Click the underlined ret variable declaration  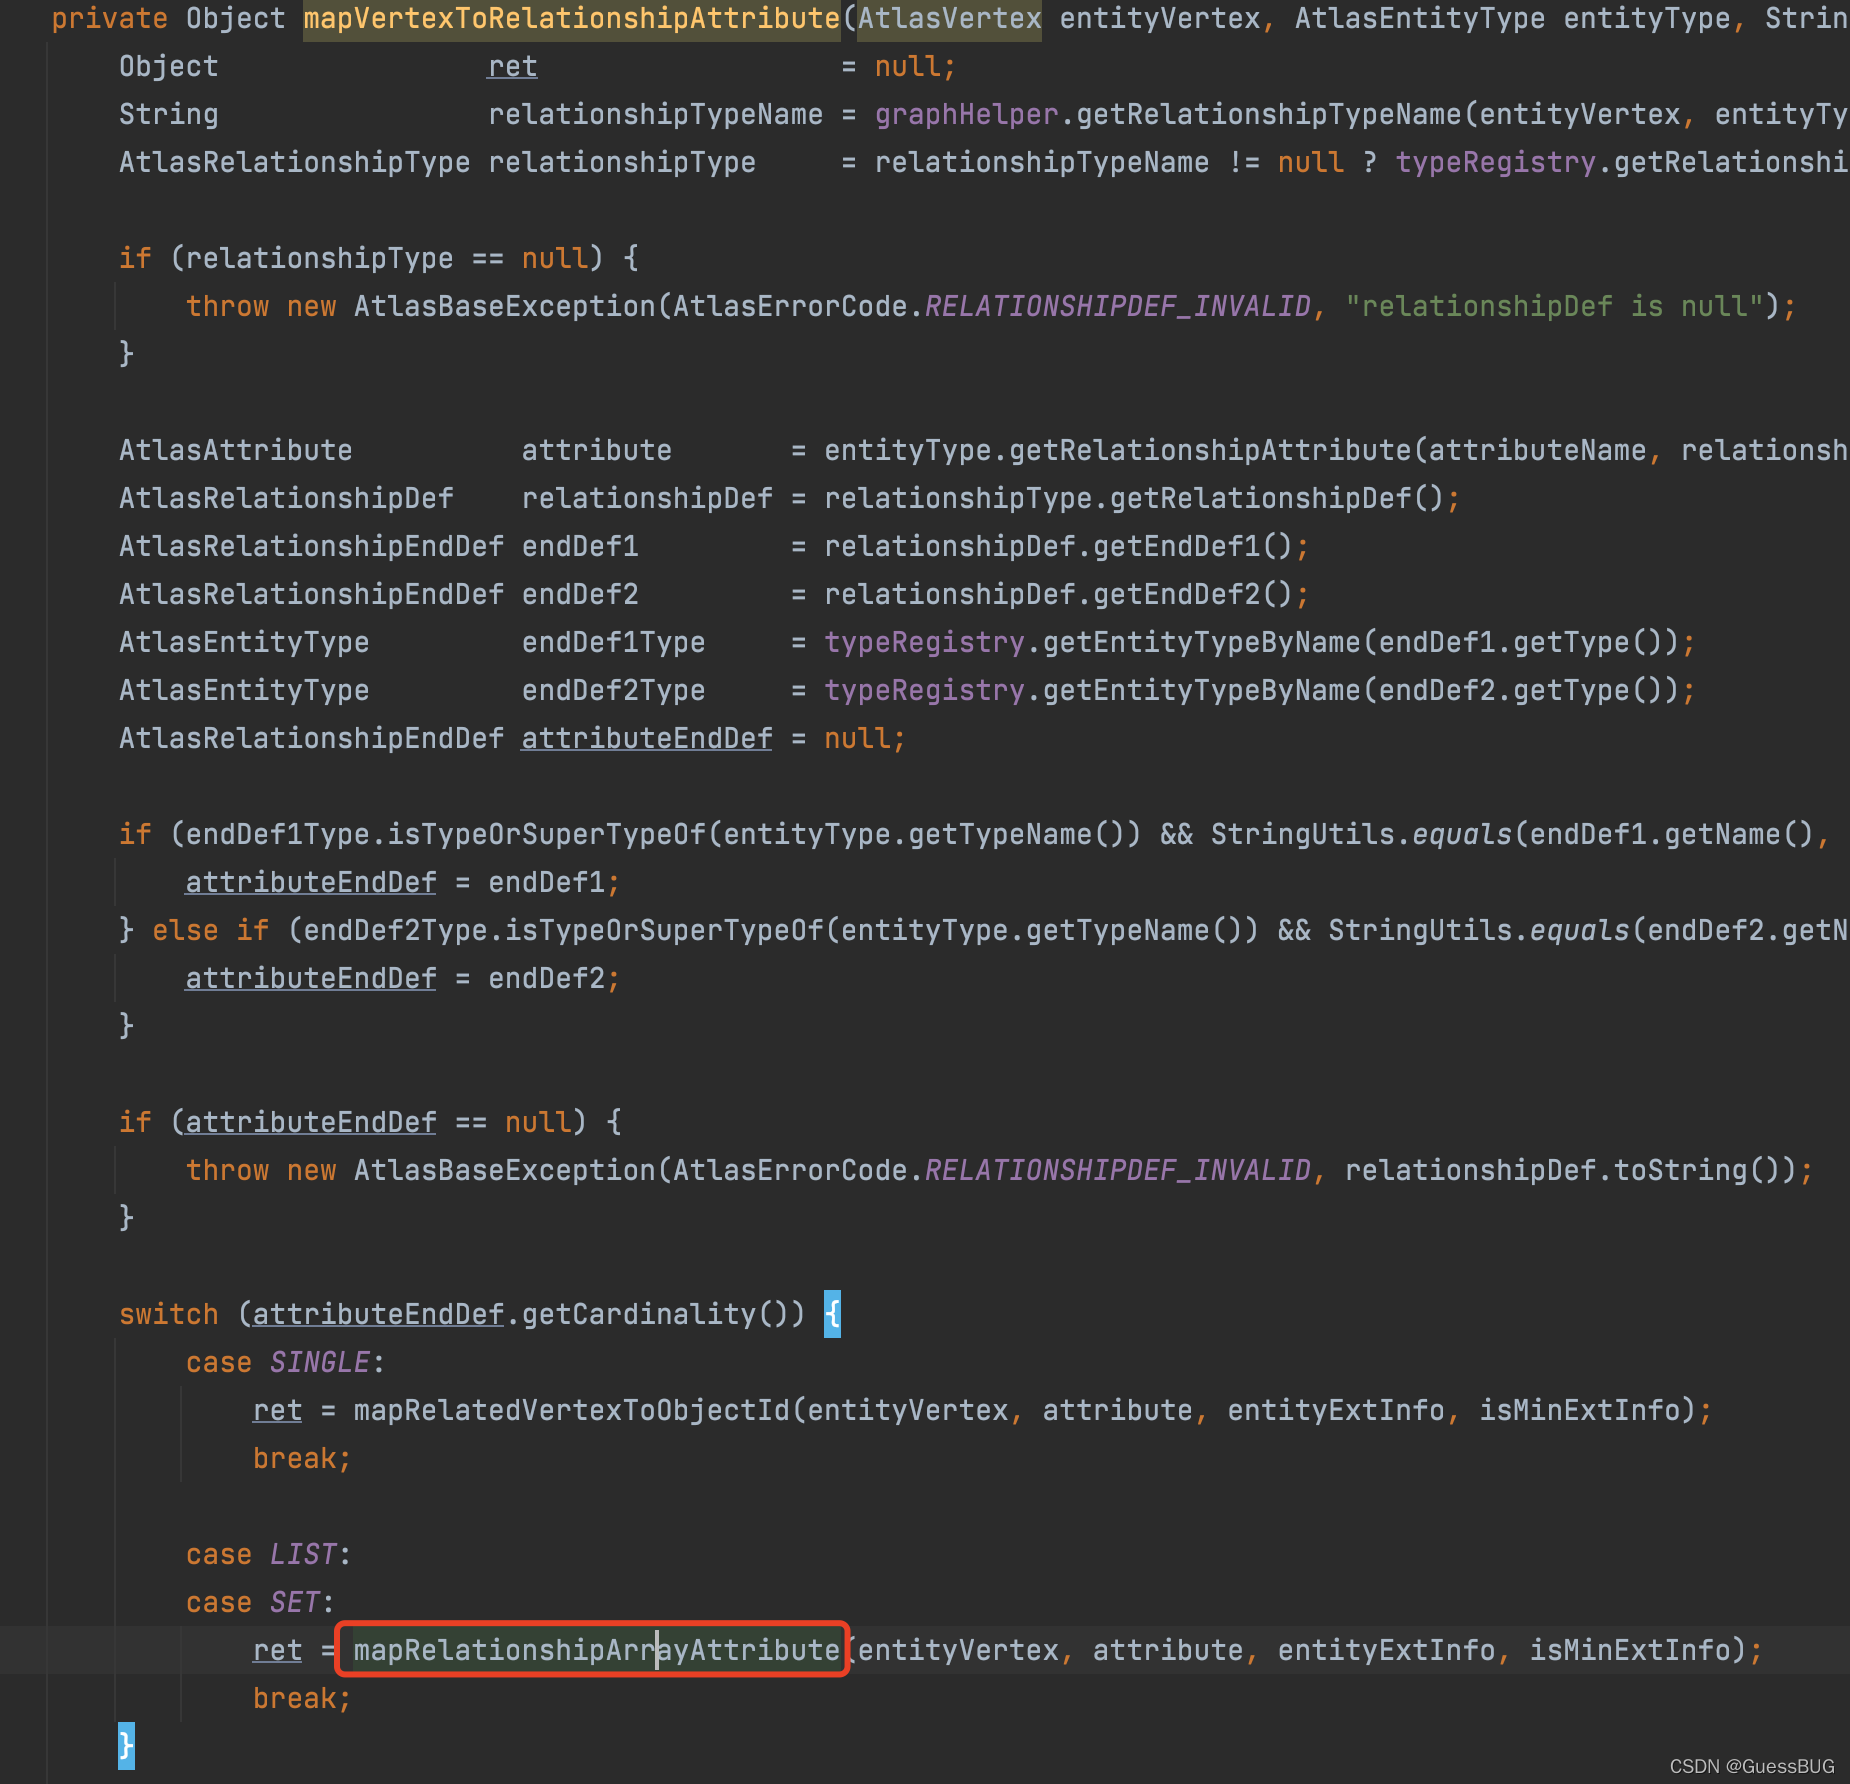point(512,67)
